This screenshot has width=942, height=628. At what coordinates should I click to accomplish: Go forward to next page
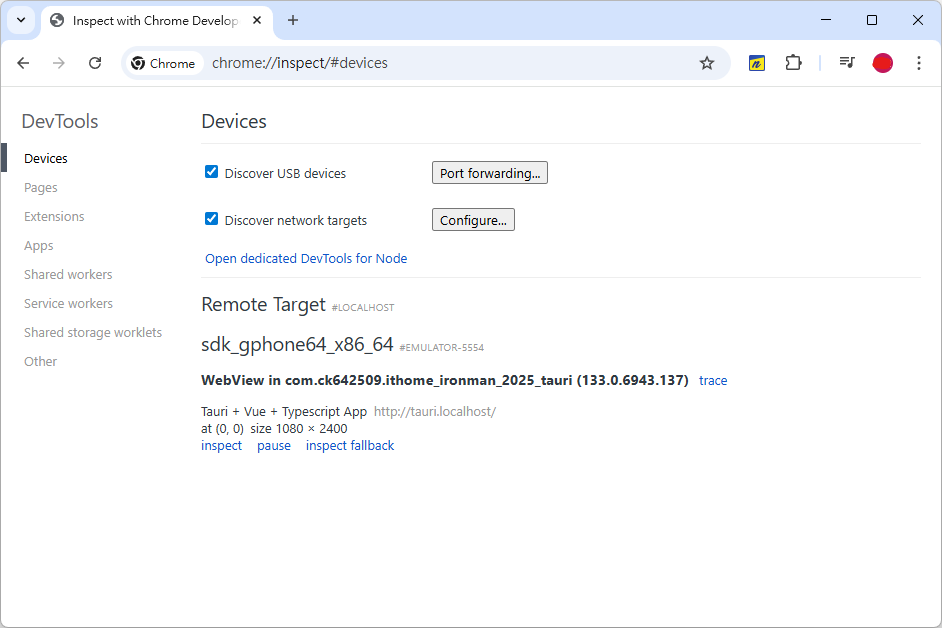pos(59,63)
